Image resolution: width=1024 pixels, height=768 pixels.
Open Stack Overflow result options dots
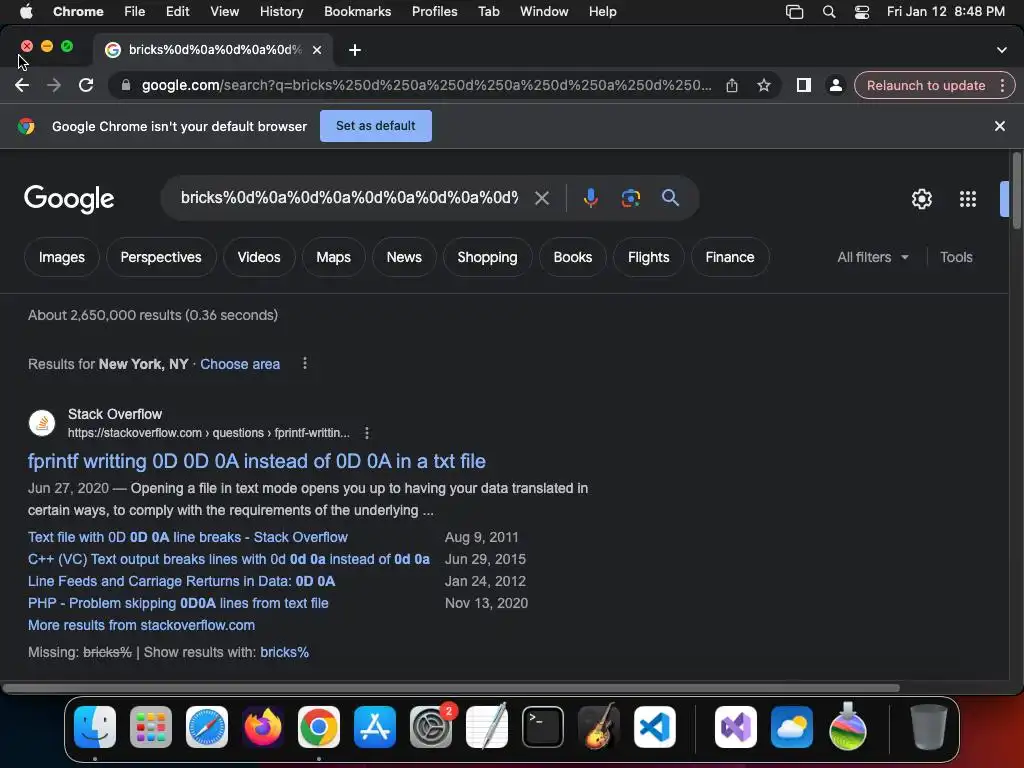(367, 433)
